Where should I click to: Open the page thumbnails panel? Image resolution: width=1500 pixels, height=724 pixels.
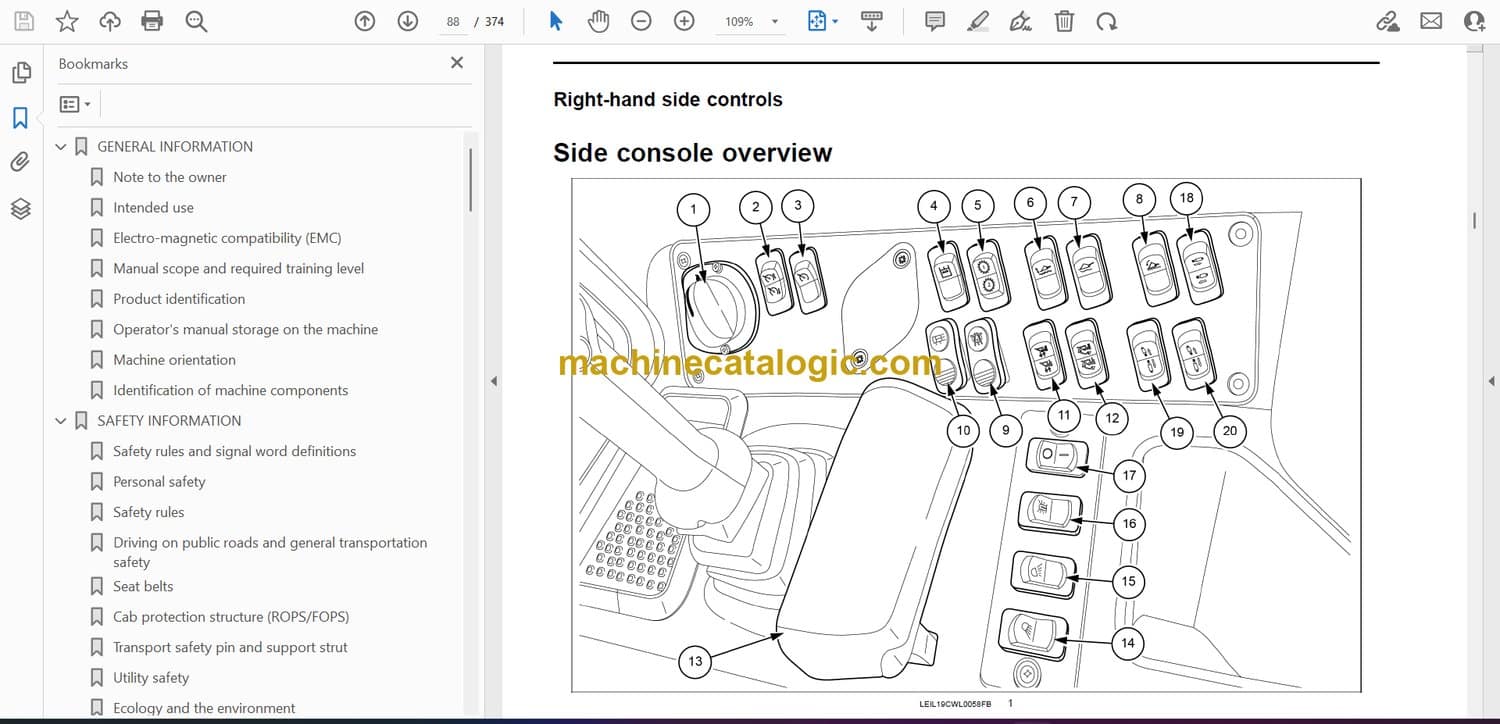click(x=21, y=73)
